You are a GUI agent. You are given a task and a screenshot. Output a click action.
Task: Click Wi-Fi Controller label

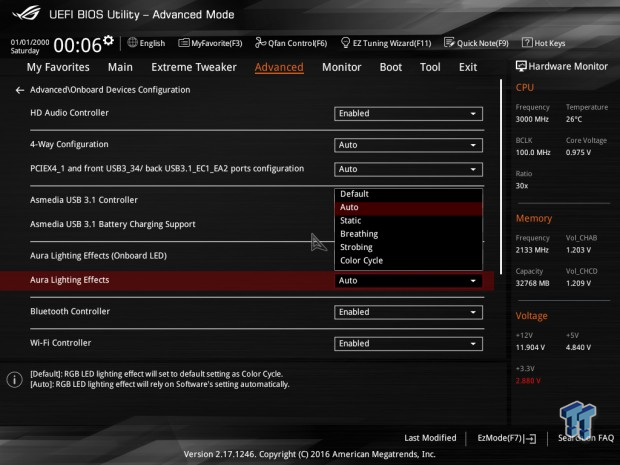click(60, 343)
